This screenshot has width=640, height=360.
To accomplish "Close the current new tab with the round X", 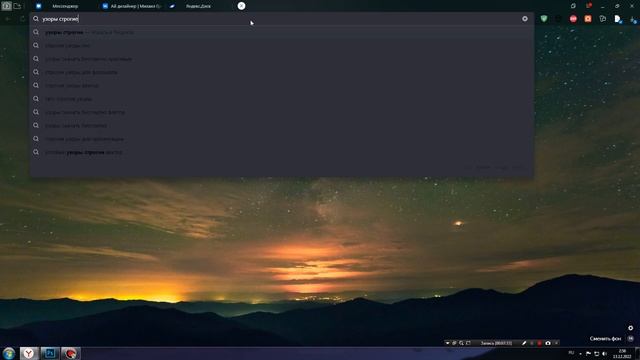I will tap(241, 6).
